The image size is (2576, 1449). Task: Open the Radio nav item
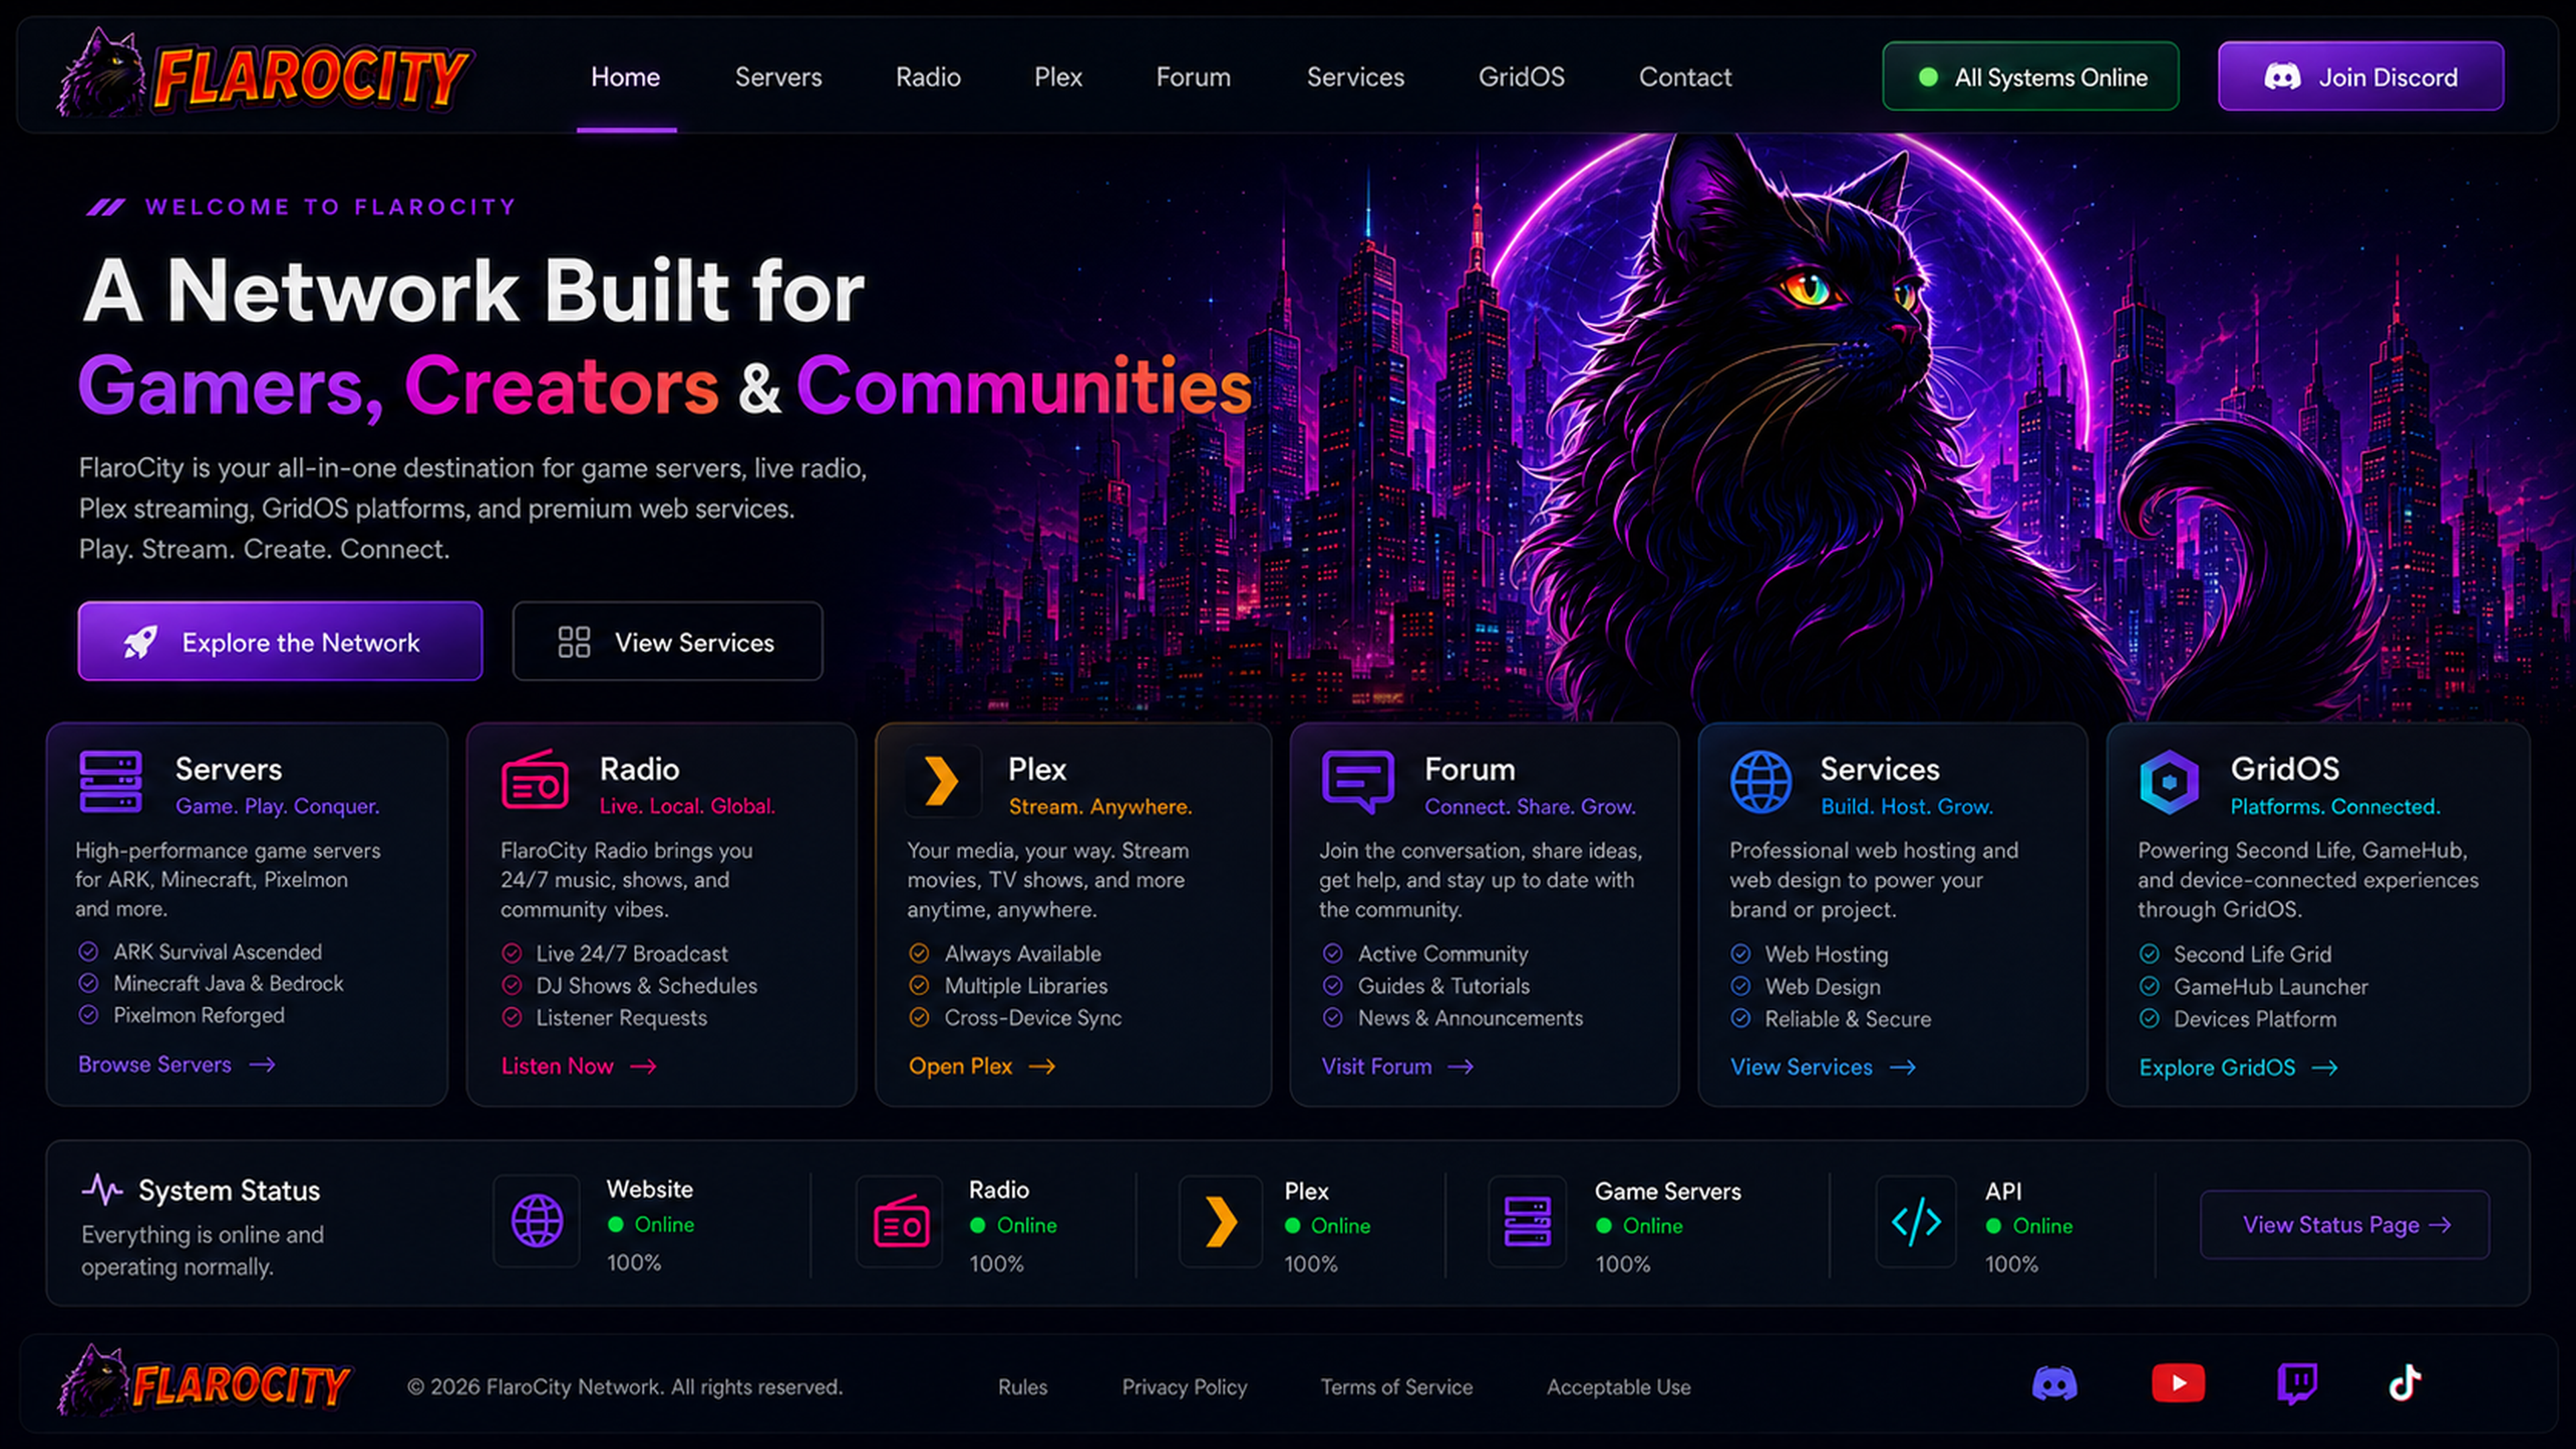[928, 77]
